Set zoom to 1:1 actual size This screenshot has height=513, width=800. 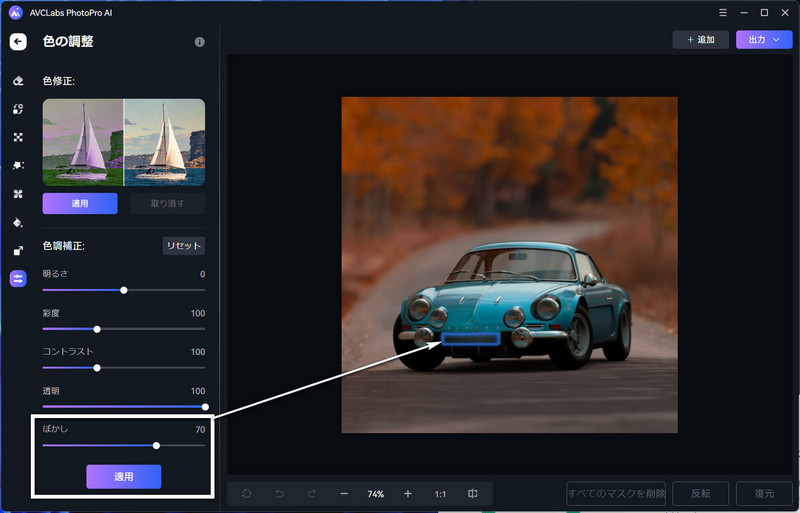[440, 494]
